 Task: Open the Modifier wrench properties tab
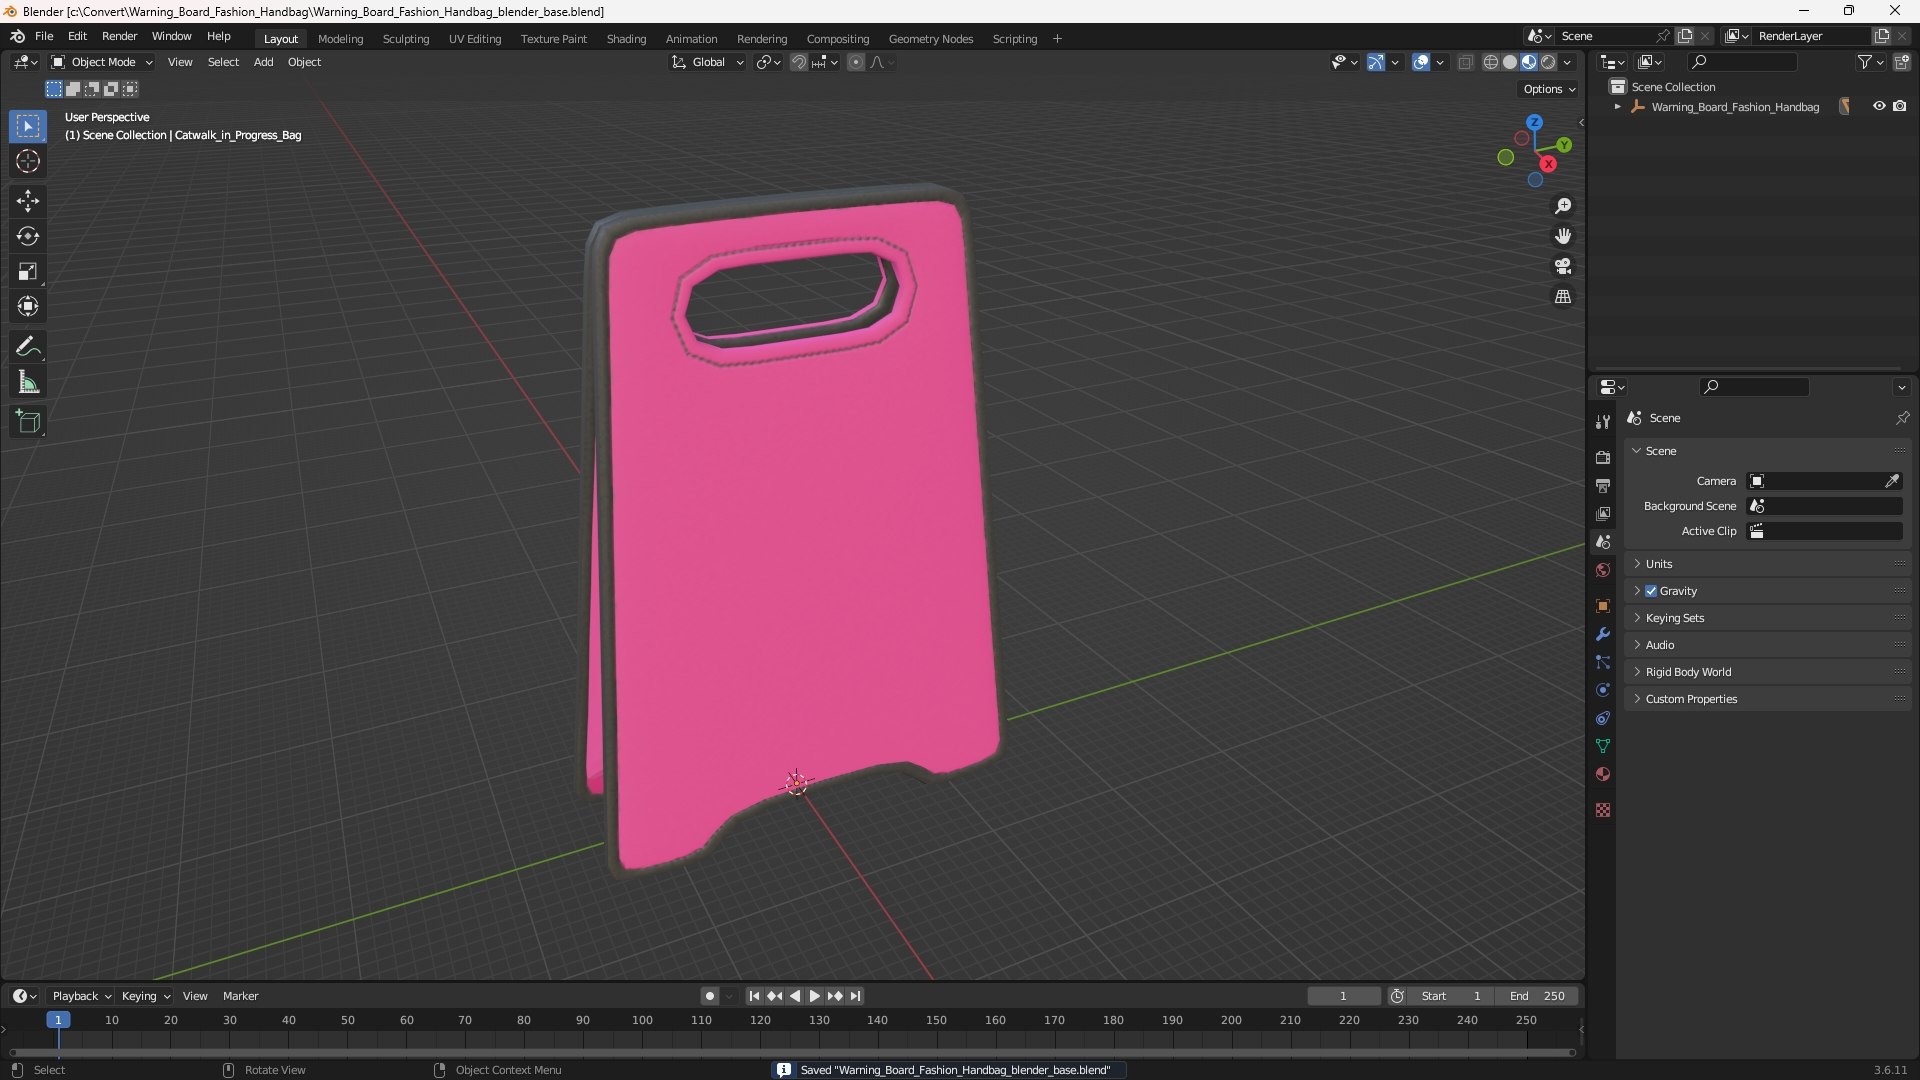(1603, 634)
